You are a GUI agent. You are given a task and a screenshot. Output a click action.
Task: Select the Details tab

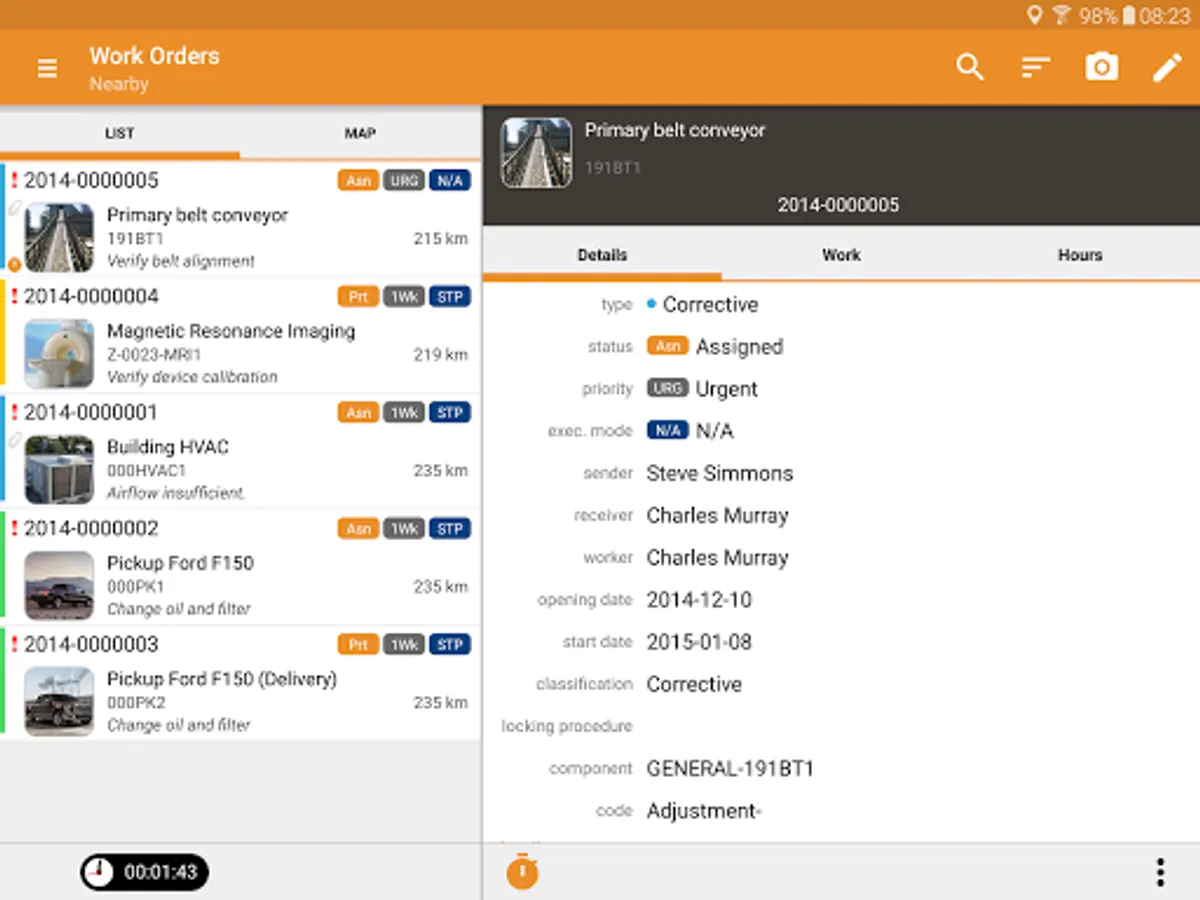[602, 255]
